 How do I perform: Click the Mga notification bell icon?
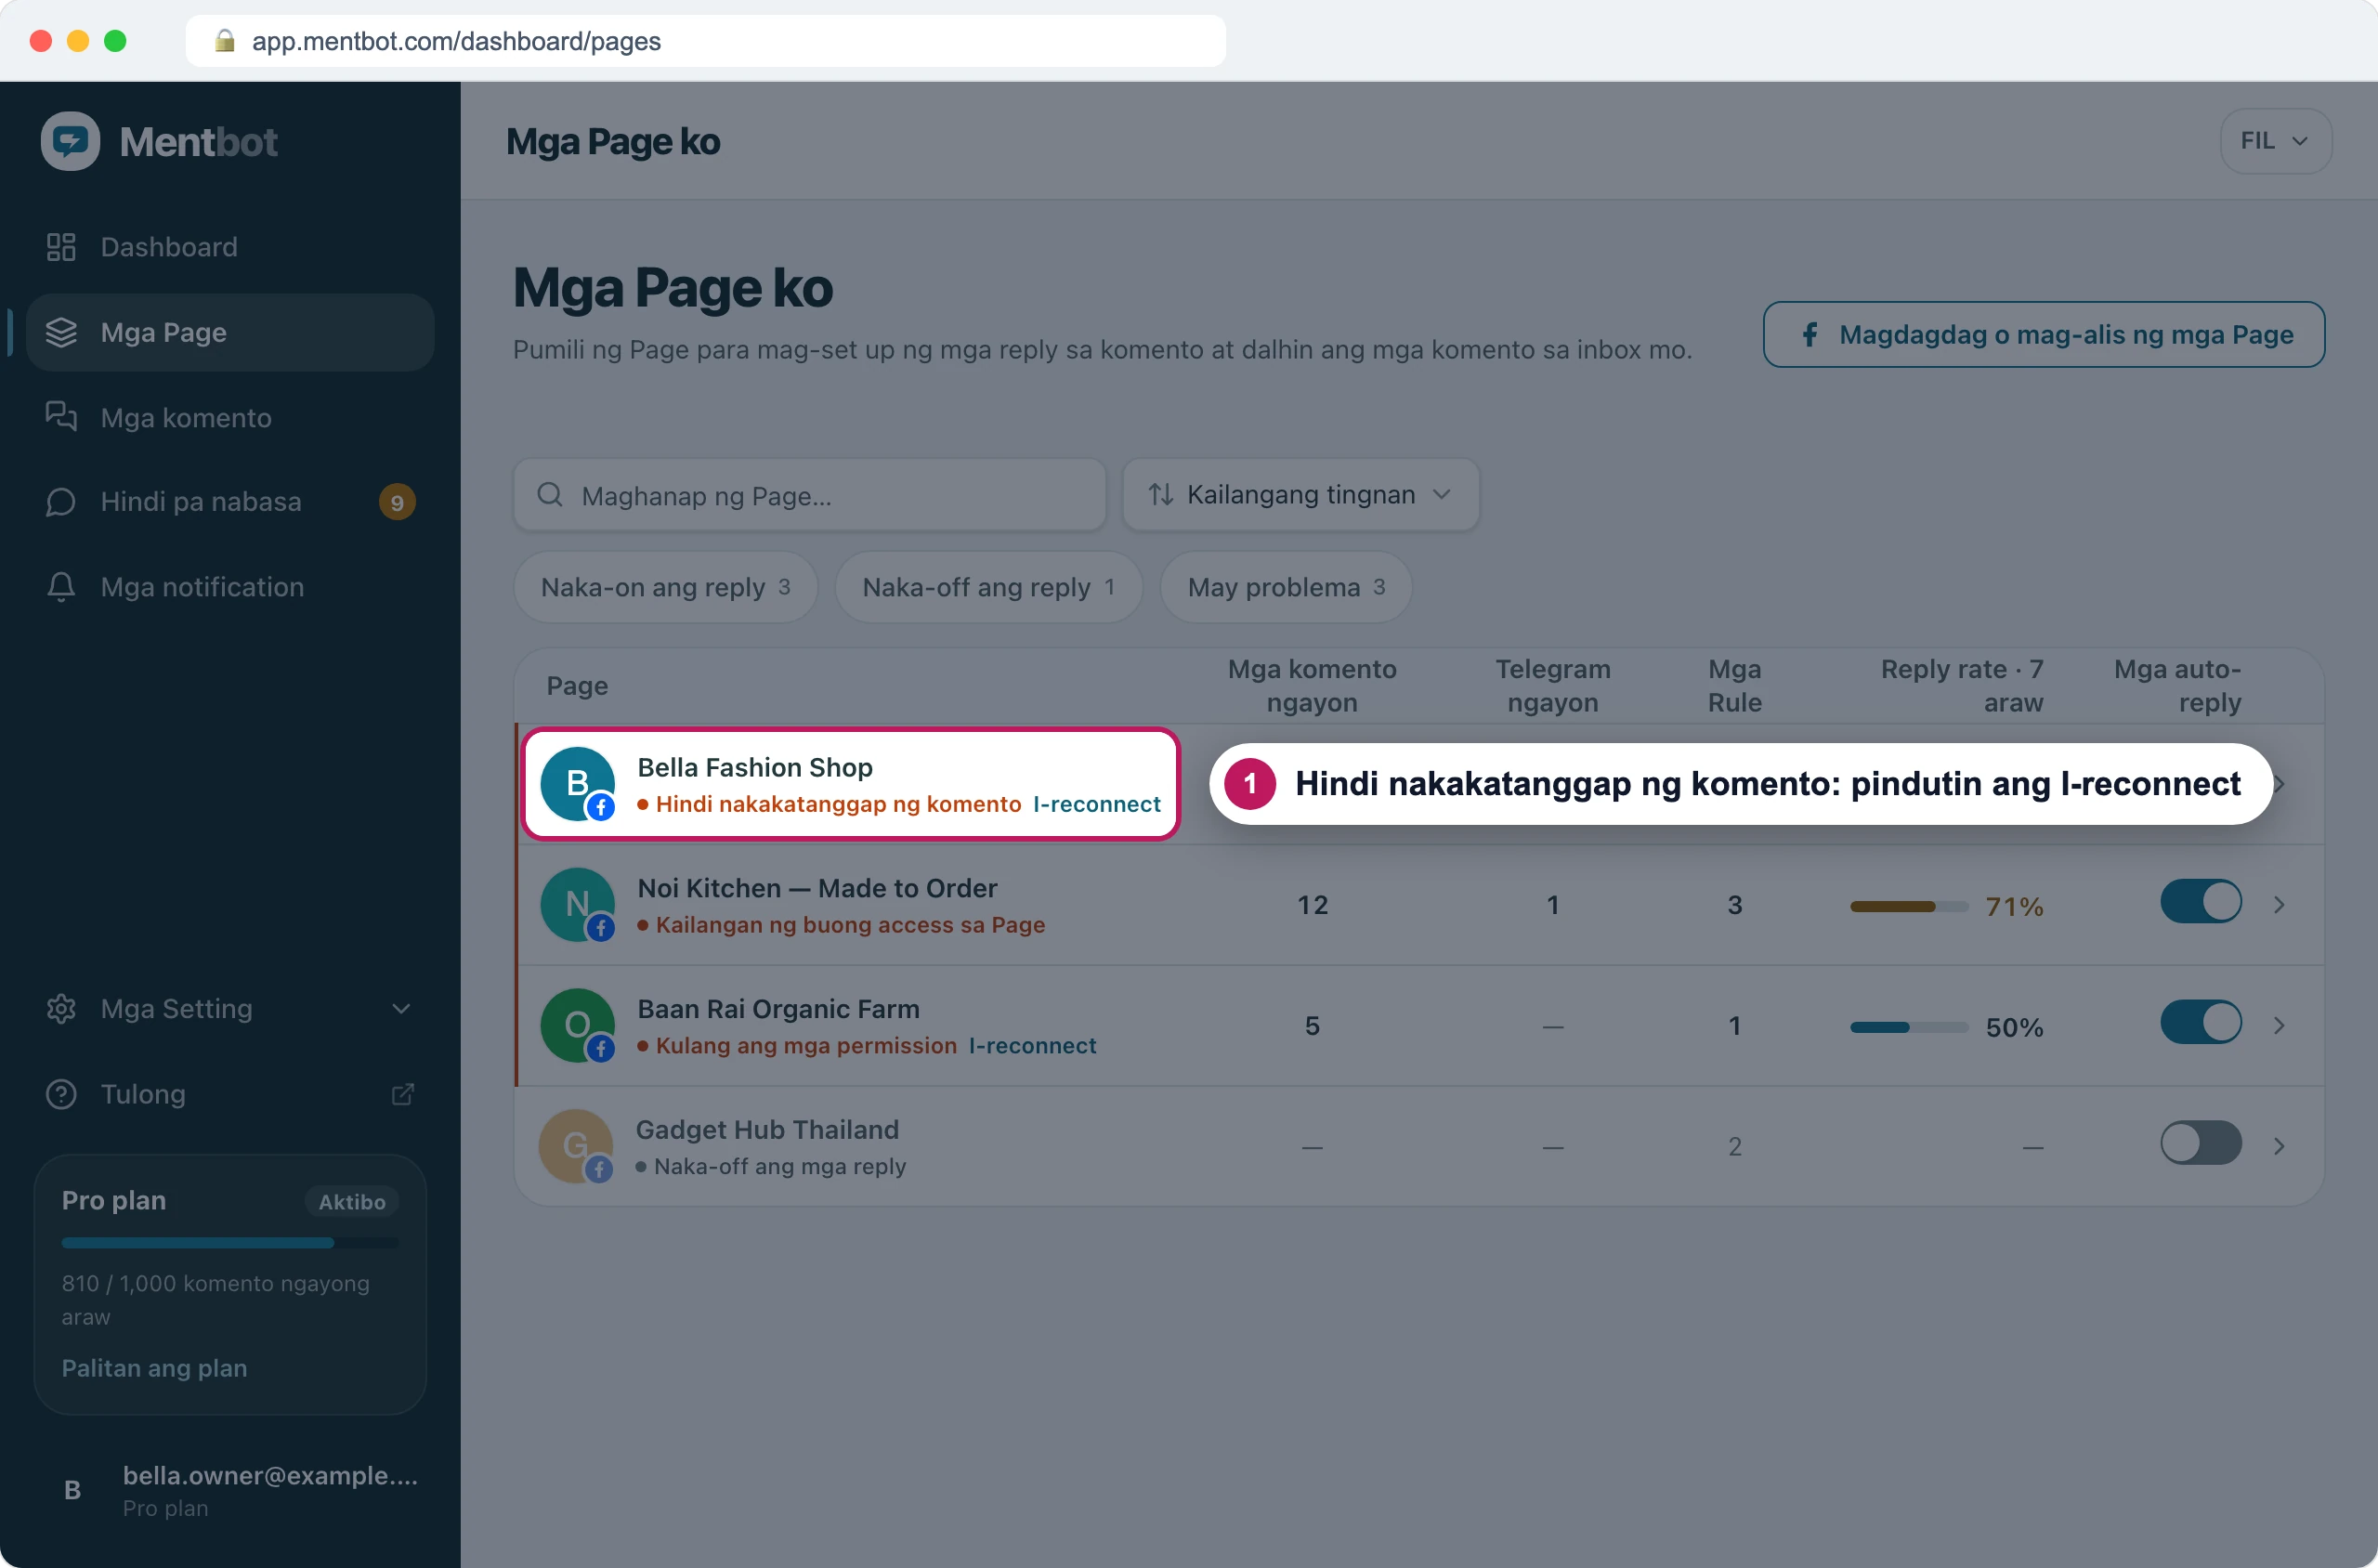(x=61, y=587)
